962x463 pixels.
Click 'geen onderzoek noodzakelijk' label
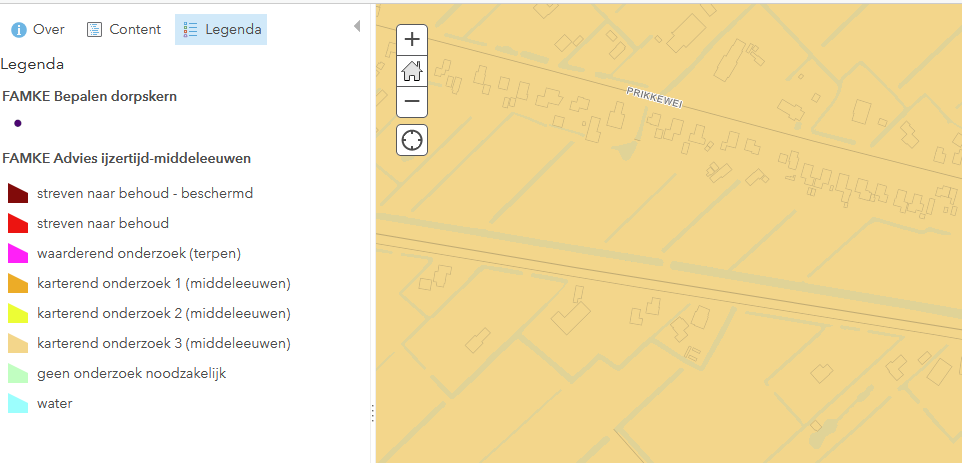pos(131,373)
